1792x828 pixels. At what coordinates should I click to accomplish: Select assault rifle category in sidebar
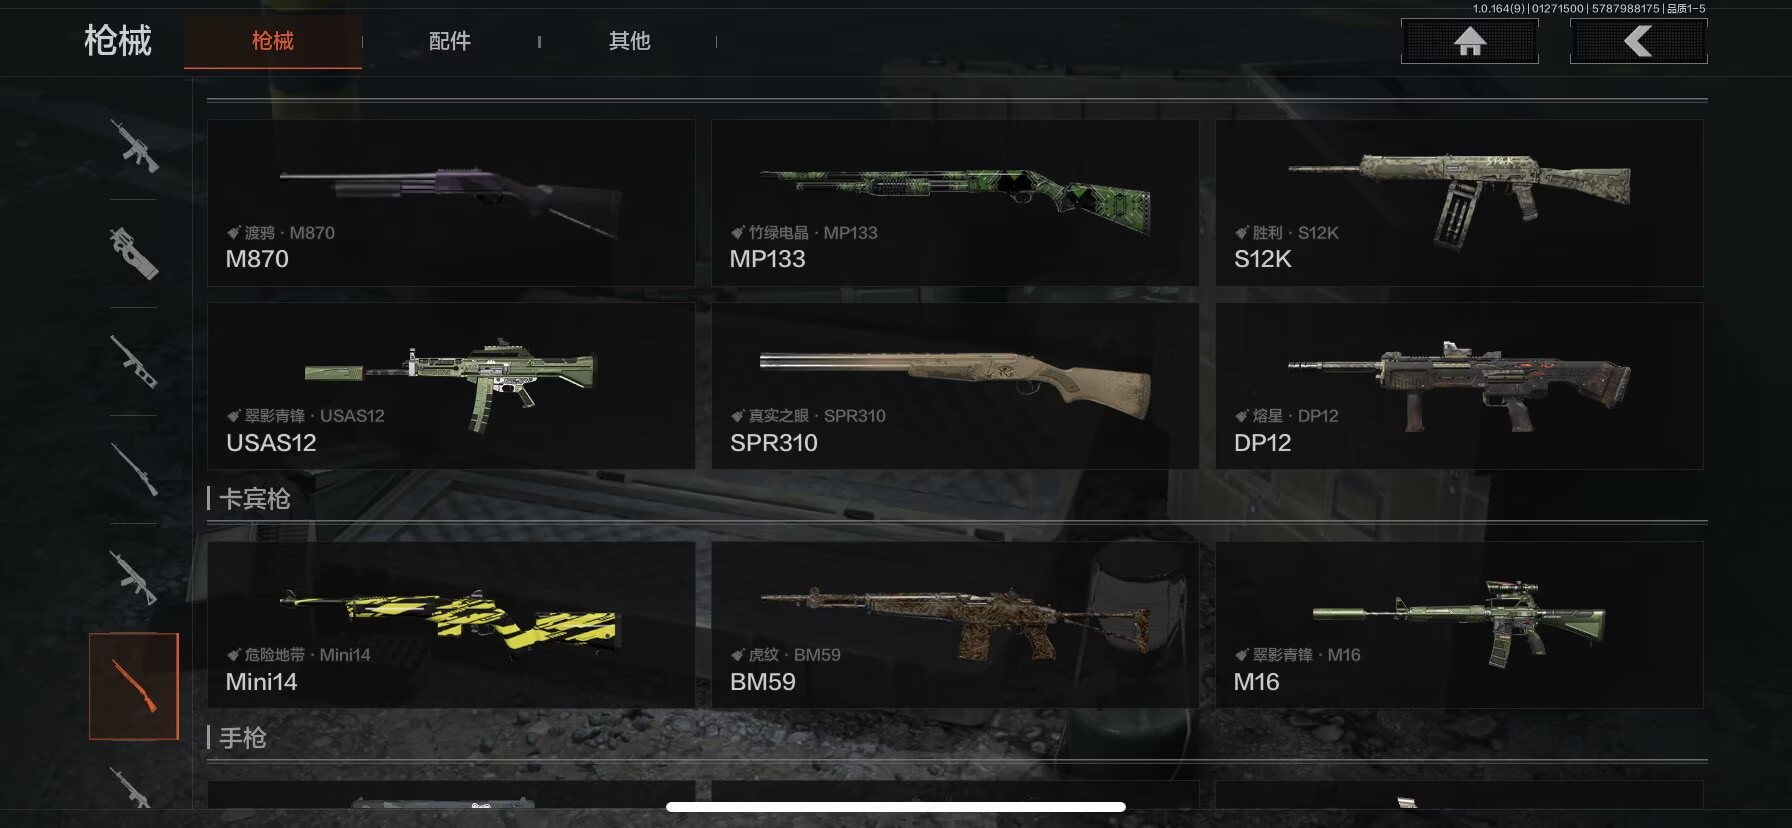133,146
